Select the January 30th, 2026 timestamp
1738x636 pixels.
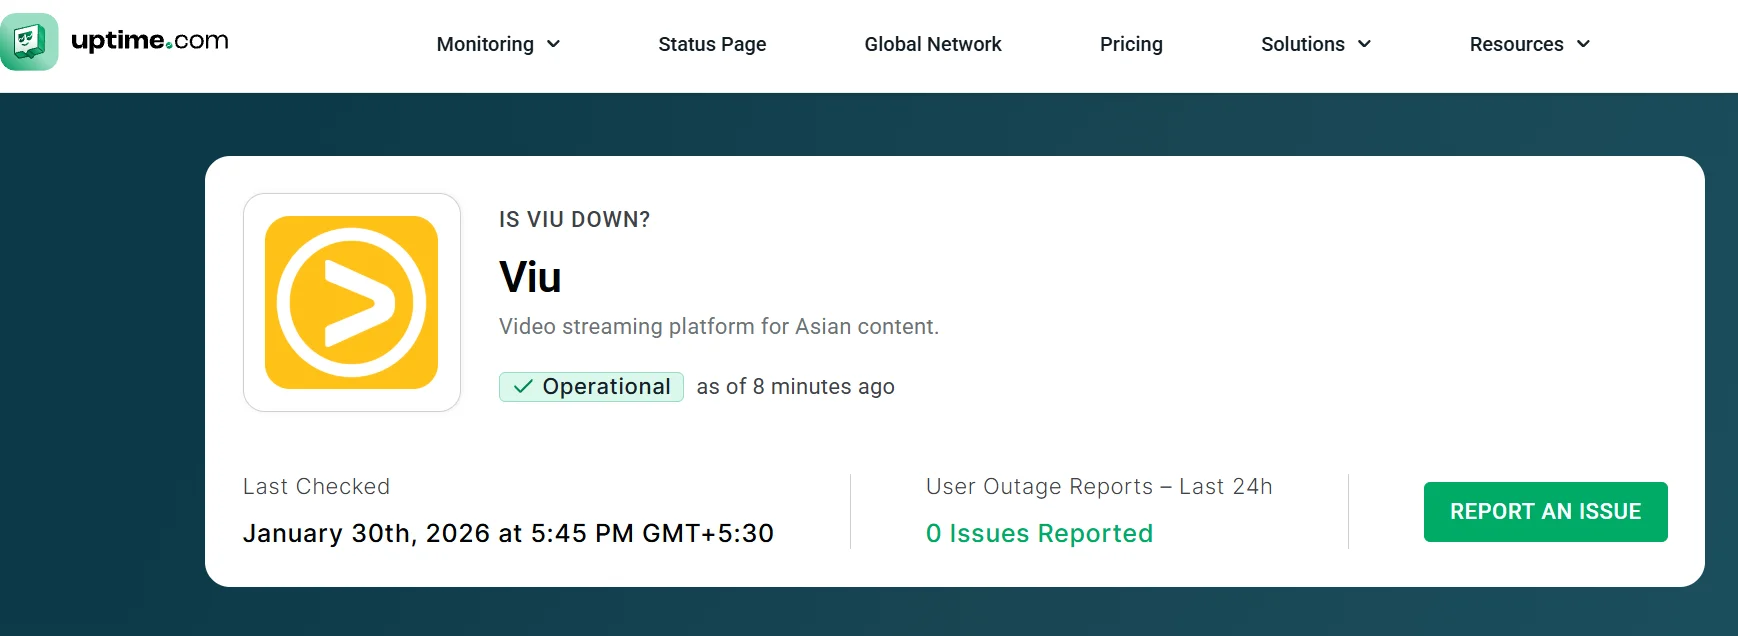tap(508, 533)
